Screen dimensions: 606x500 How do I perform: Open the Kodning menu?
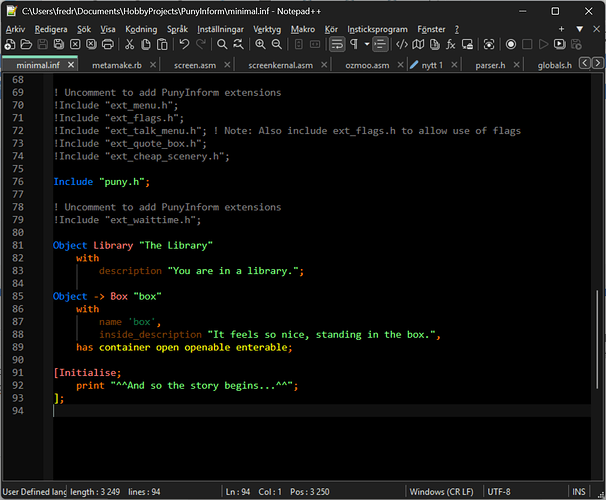tap(141, 29)
